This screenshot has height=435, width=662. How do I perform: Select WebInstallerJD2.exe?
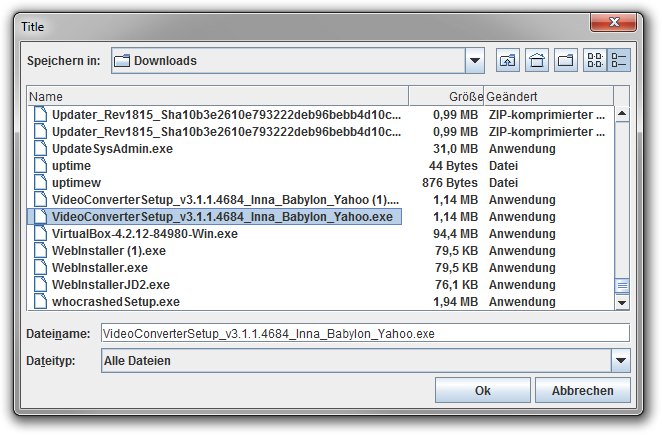tap(111, 285)
